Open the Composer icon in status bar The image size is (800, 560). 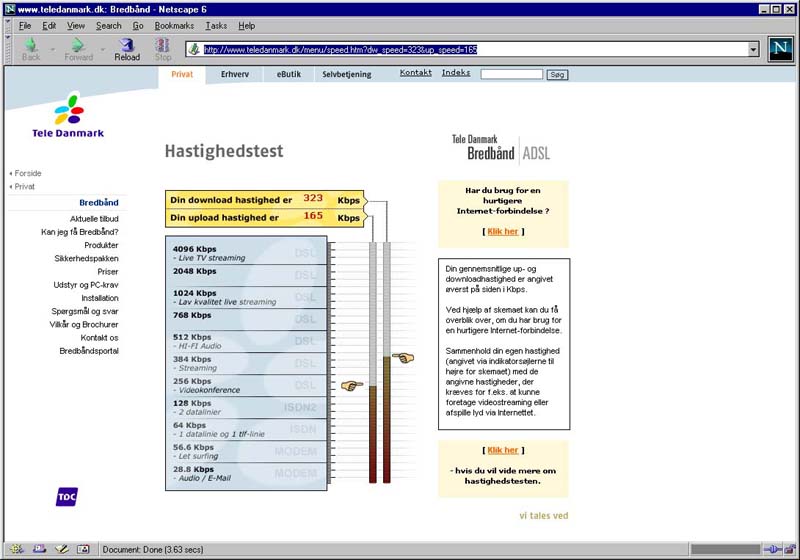click(62, 549)
